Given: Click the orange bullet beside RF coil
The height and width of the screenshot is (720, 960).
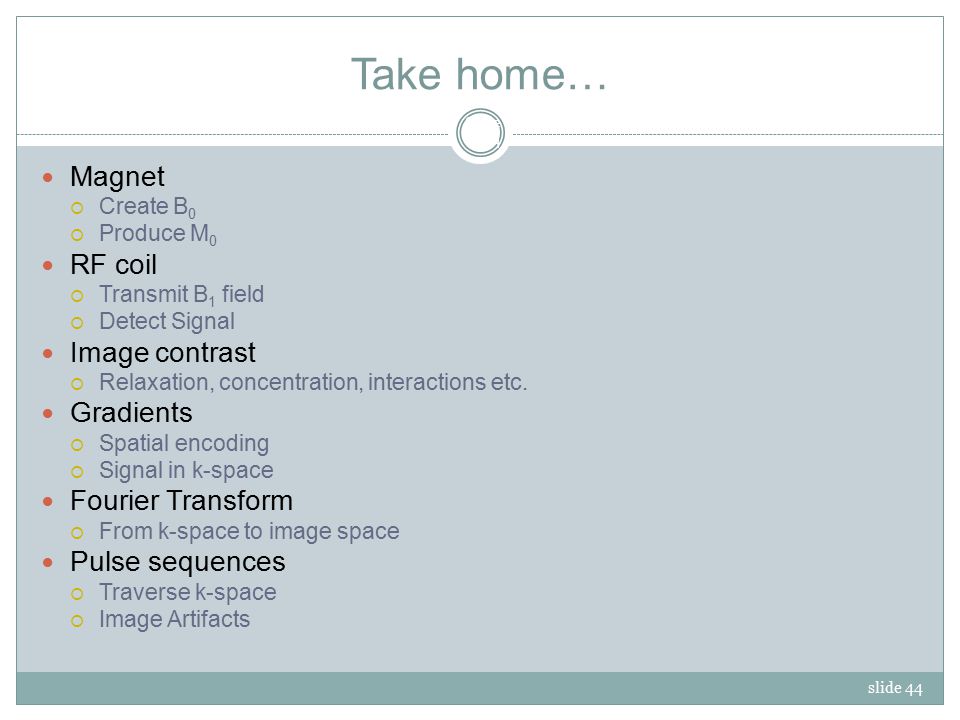Looking at the screenshot, I should (48, 266).
